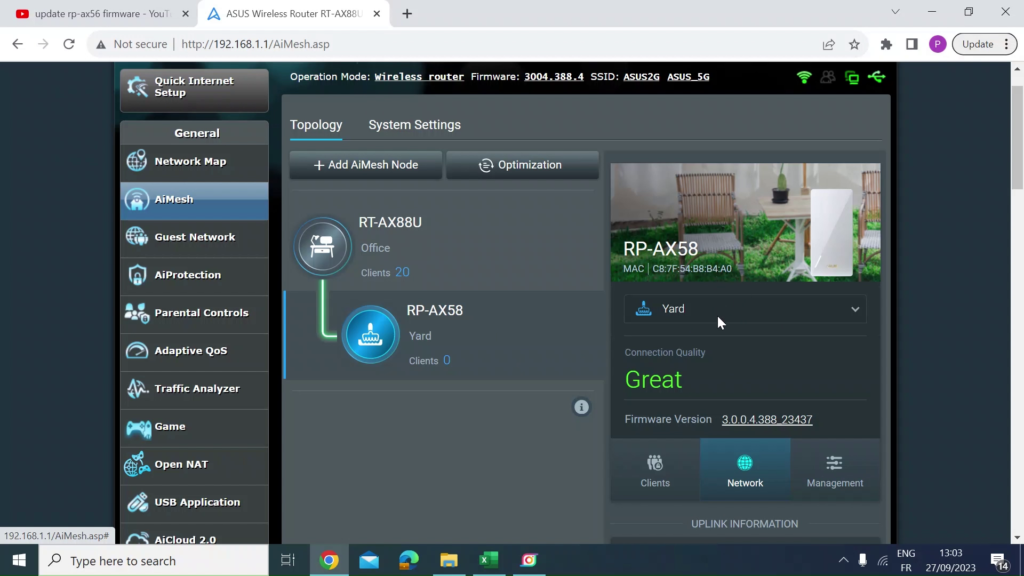The image size is (1024, 576).
Task: Reload the router page
Action: (x=69, y=44)
